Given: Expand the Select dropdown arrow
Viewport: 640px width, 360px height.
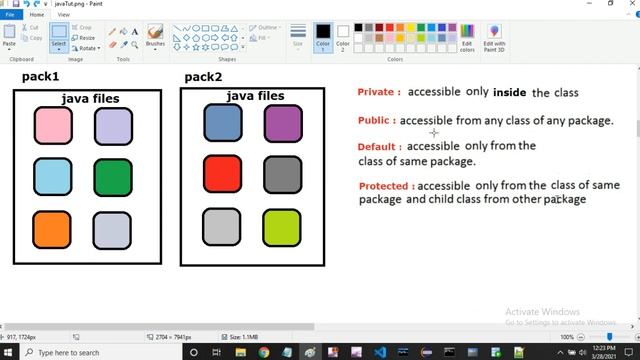Looking at the screenshot, I should coord(59,49).
